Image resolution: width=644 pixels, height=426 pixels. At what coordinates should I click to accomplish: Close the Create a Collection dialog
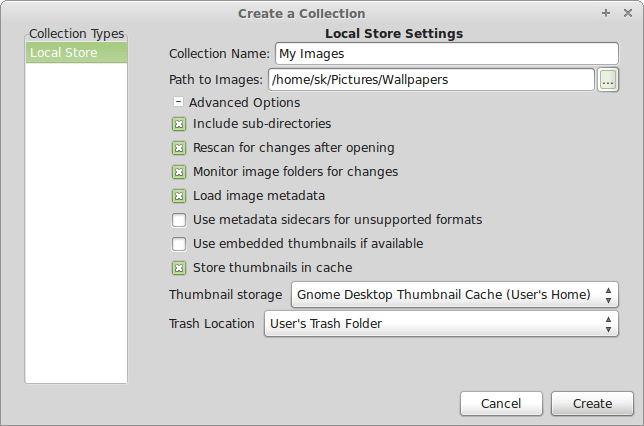[627, 13]
